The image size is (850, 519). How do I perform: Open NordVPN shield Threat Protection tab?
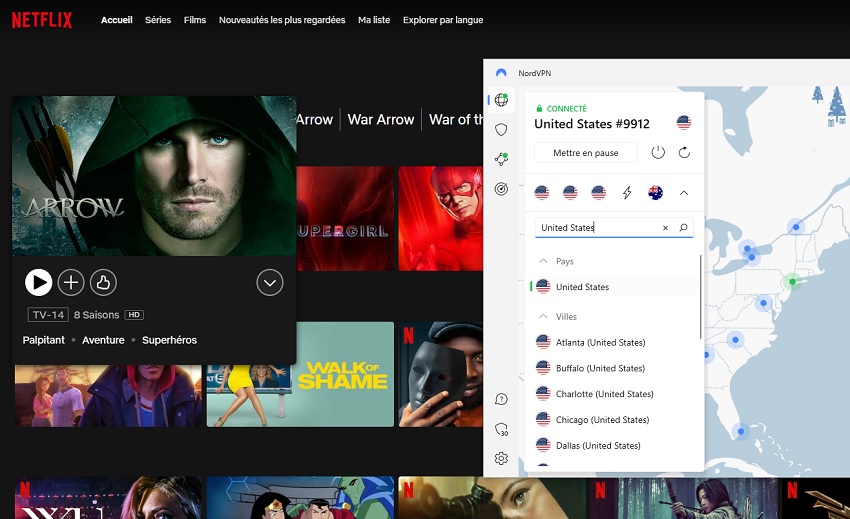[501, 130]
